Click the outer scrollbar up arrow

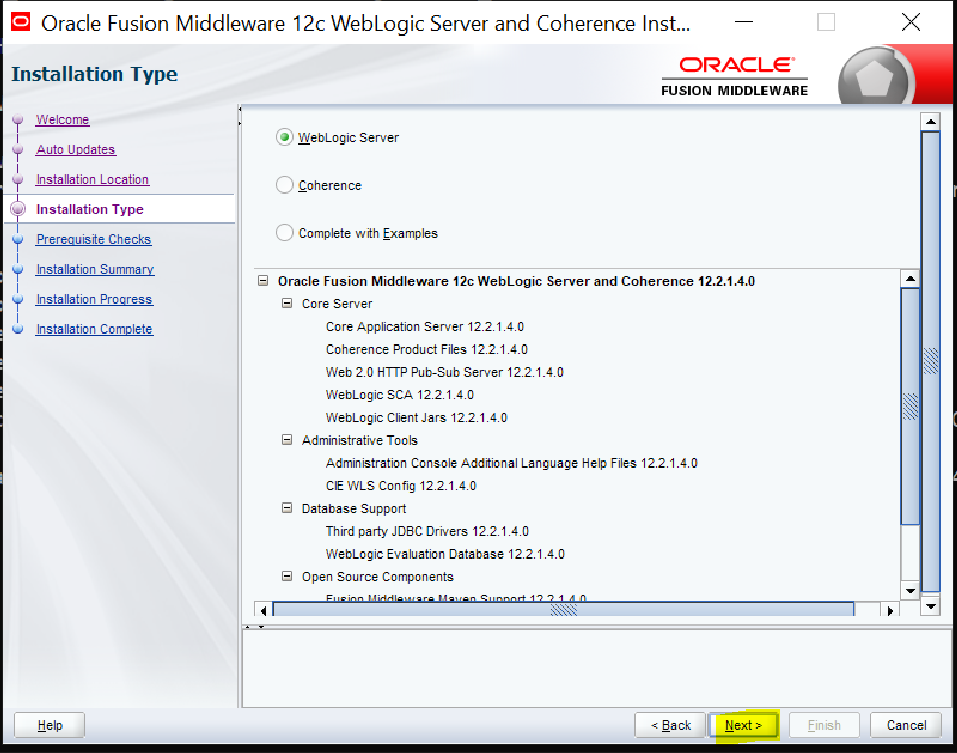point(931,121)
